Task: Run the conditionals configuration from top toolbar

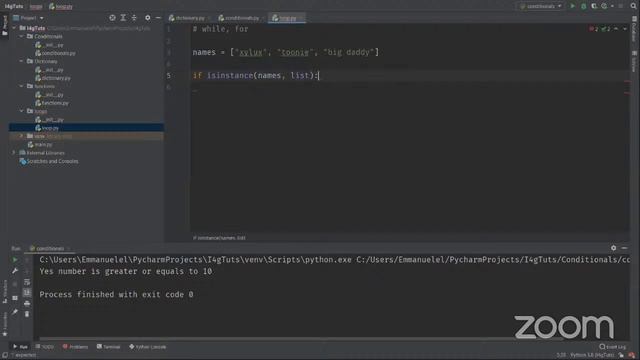Action: (573, 6)
